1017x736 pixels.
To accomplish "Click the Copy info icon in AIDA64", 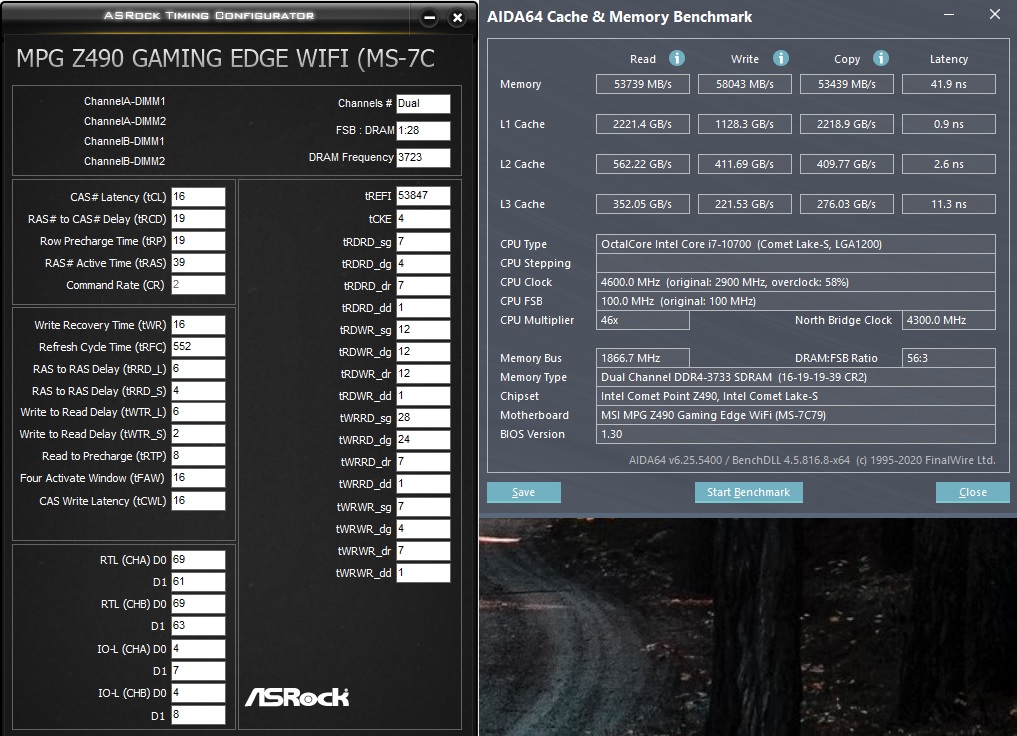I will (880, 58).
